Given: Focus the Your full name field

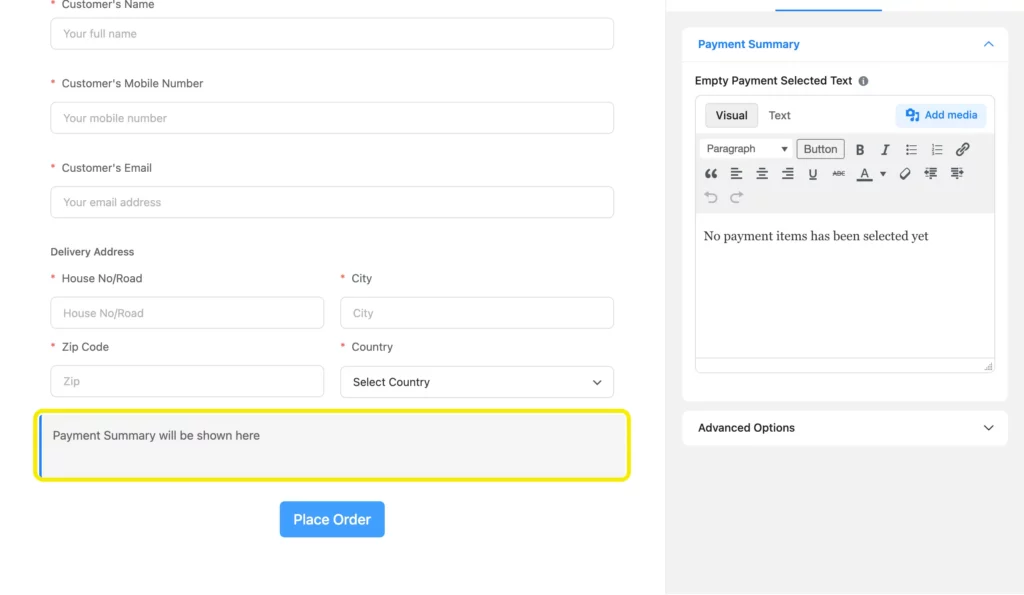Looking at the screenshot, I should [332, 34].
